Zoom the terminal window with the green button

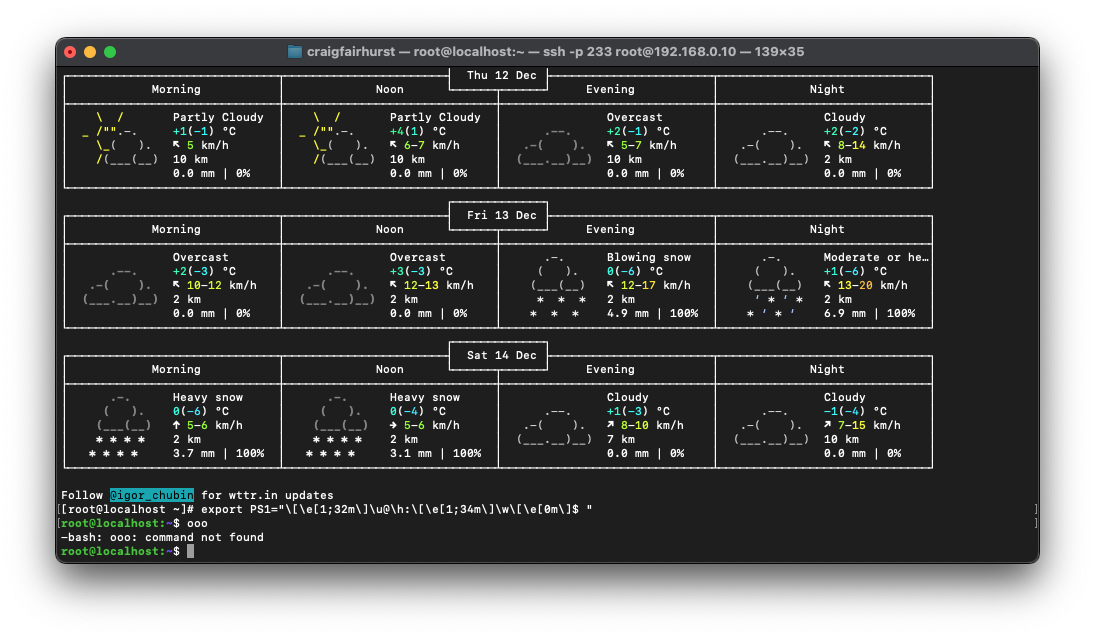coord(110,52)
